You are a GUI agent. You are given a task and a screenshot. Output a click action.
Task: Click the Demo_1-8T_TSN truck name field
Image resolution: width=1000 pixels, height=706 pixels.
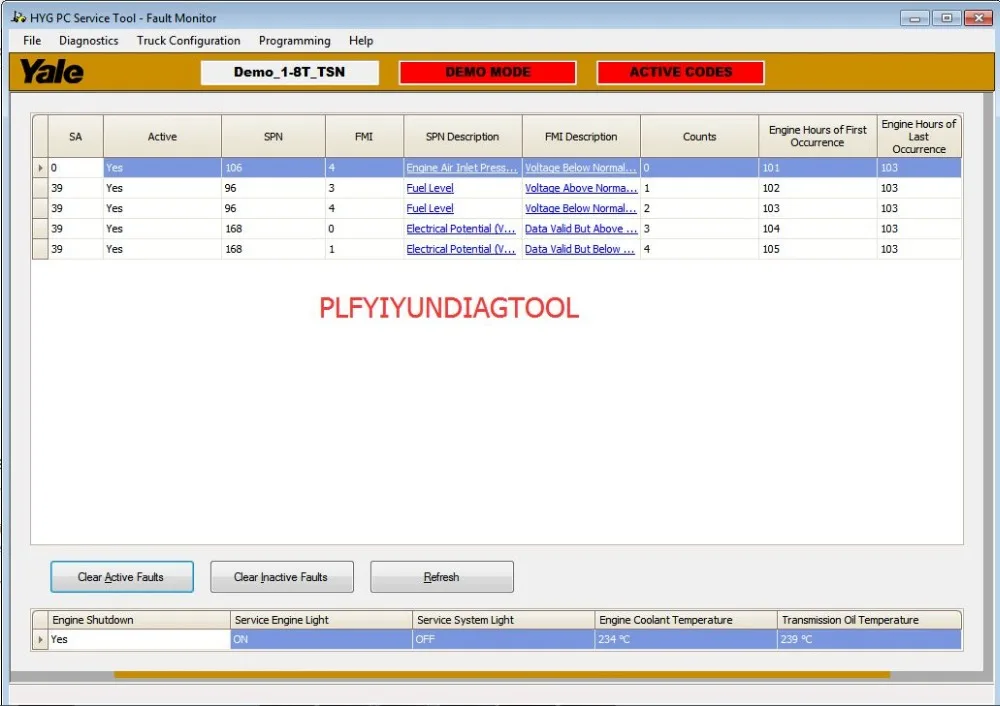coord(290,72)
